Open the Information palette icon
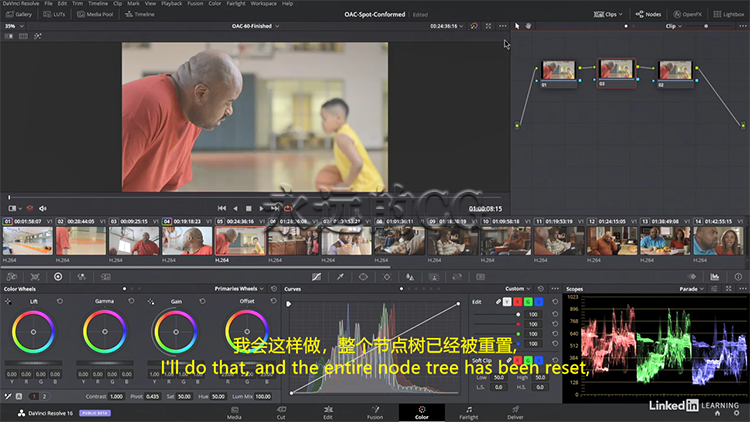Viewport: 750px width, 422px height. [x=738, y=277]
